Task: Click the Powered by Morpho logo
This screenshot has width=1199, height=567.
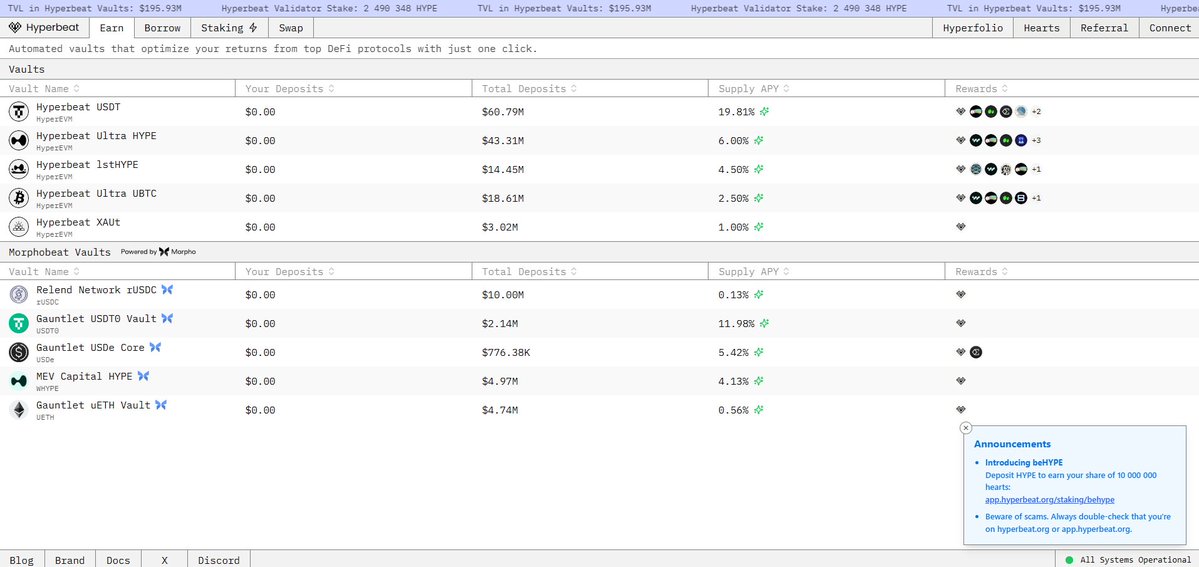Action: click(158, 252)
